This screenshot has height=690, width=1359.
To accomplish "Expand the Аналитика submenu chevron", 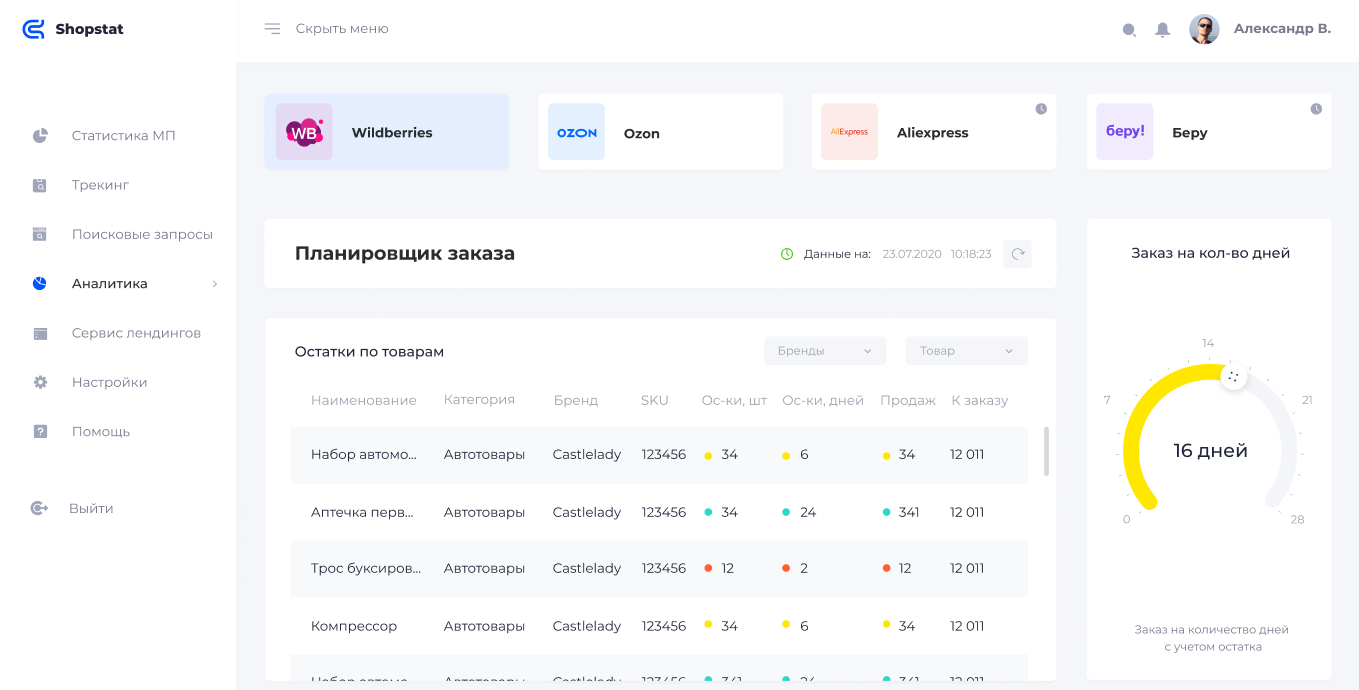I will (213, 283).
